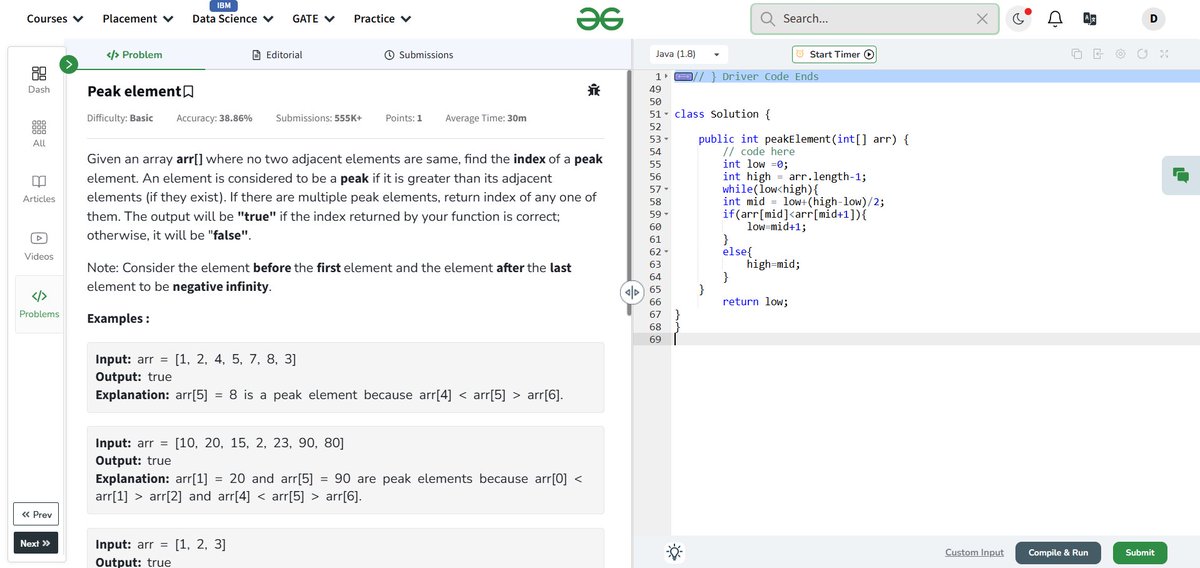
Task: Click the panel divider resize handle
Action: coord(632,292)
